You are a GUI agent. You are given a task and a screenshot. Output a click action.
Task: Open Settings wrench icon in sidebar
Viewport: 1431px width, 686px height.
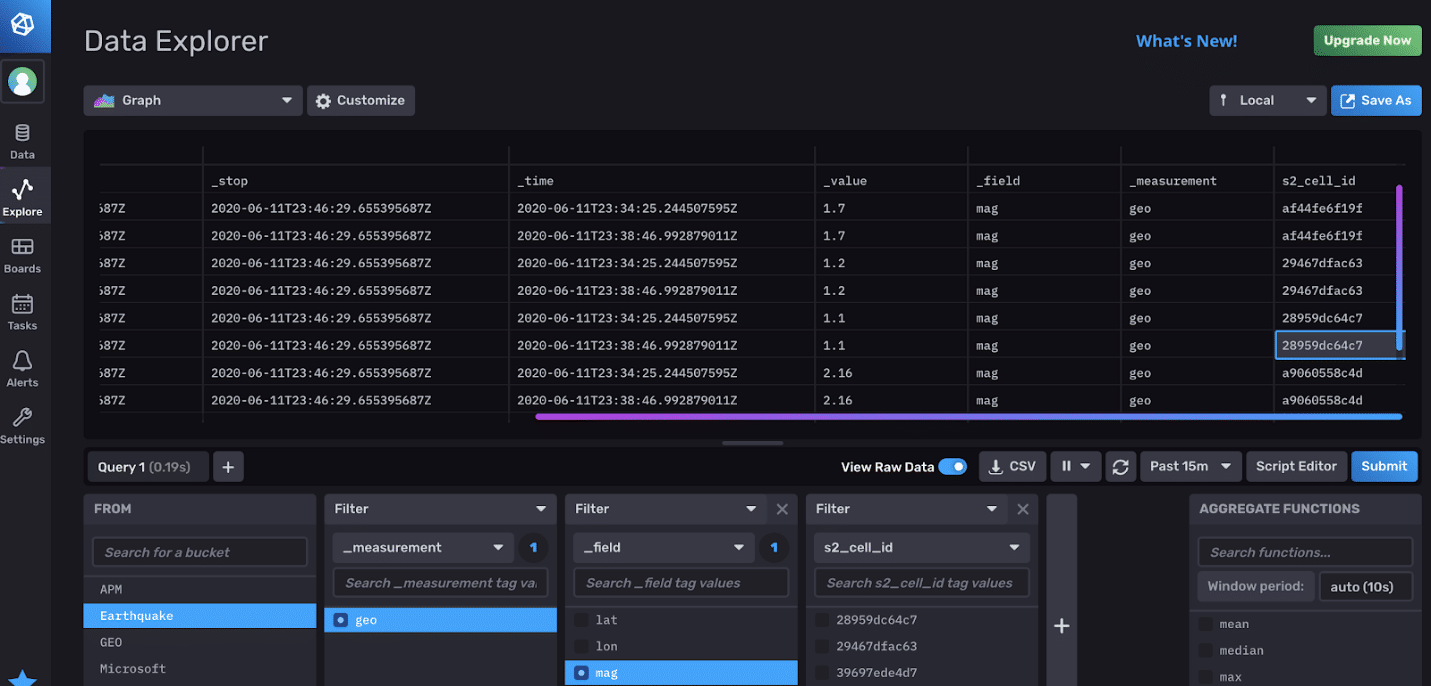22,426
